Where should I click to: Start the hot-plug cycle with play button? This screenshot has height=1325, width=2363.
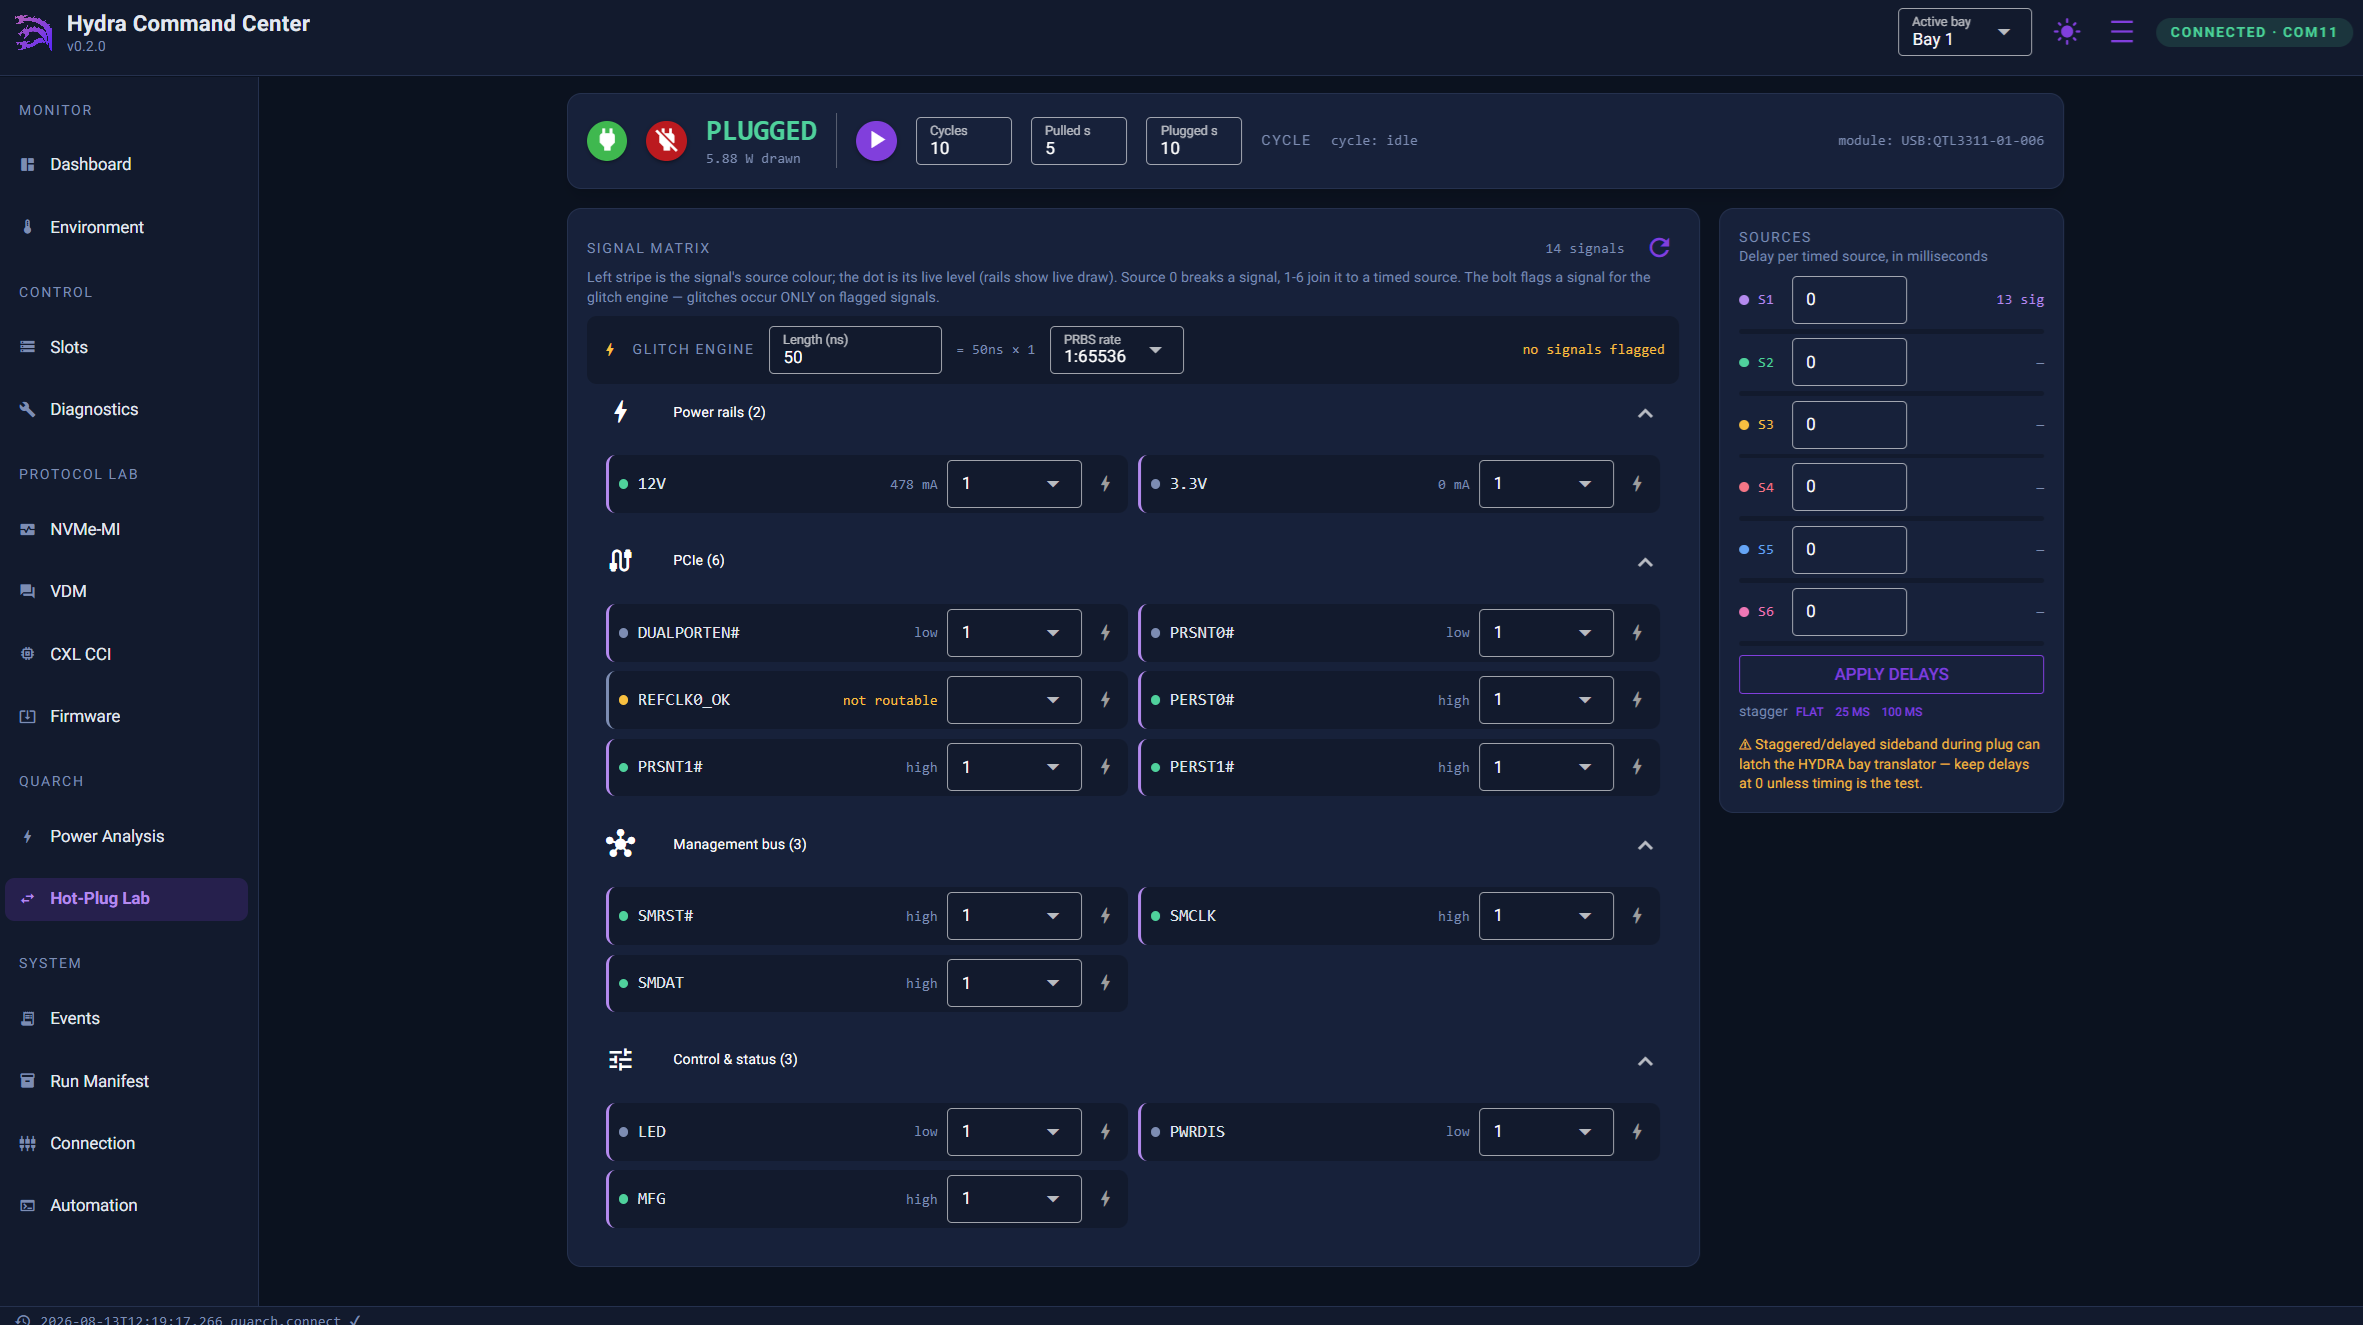876,141
